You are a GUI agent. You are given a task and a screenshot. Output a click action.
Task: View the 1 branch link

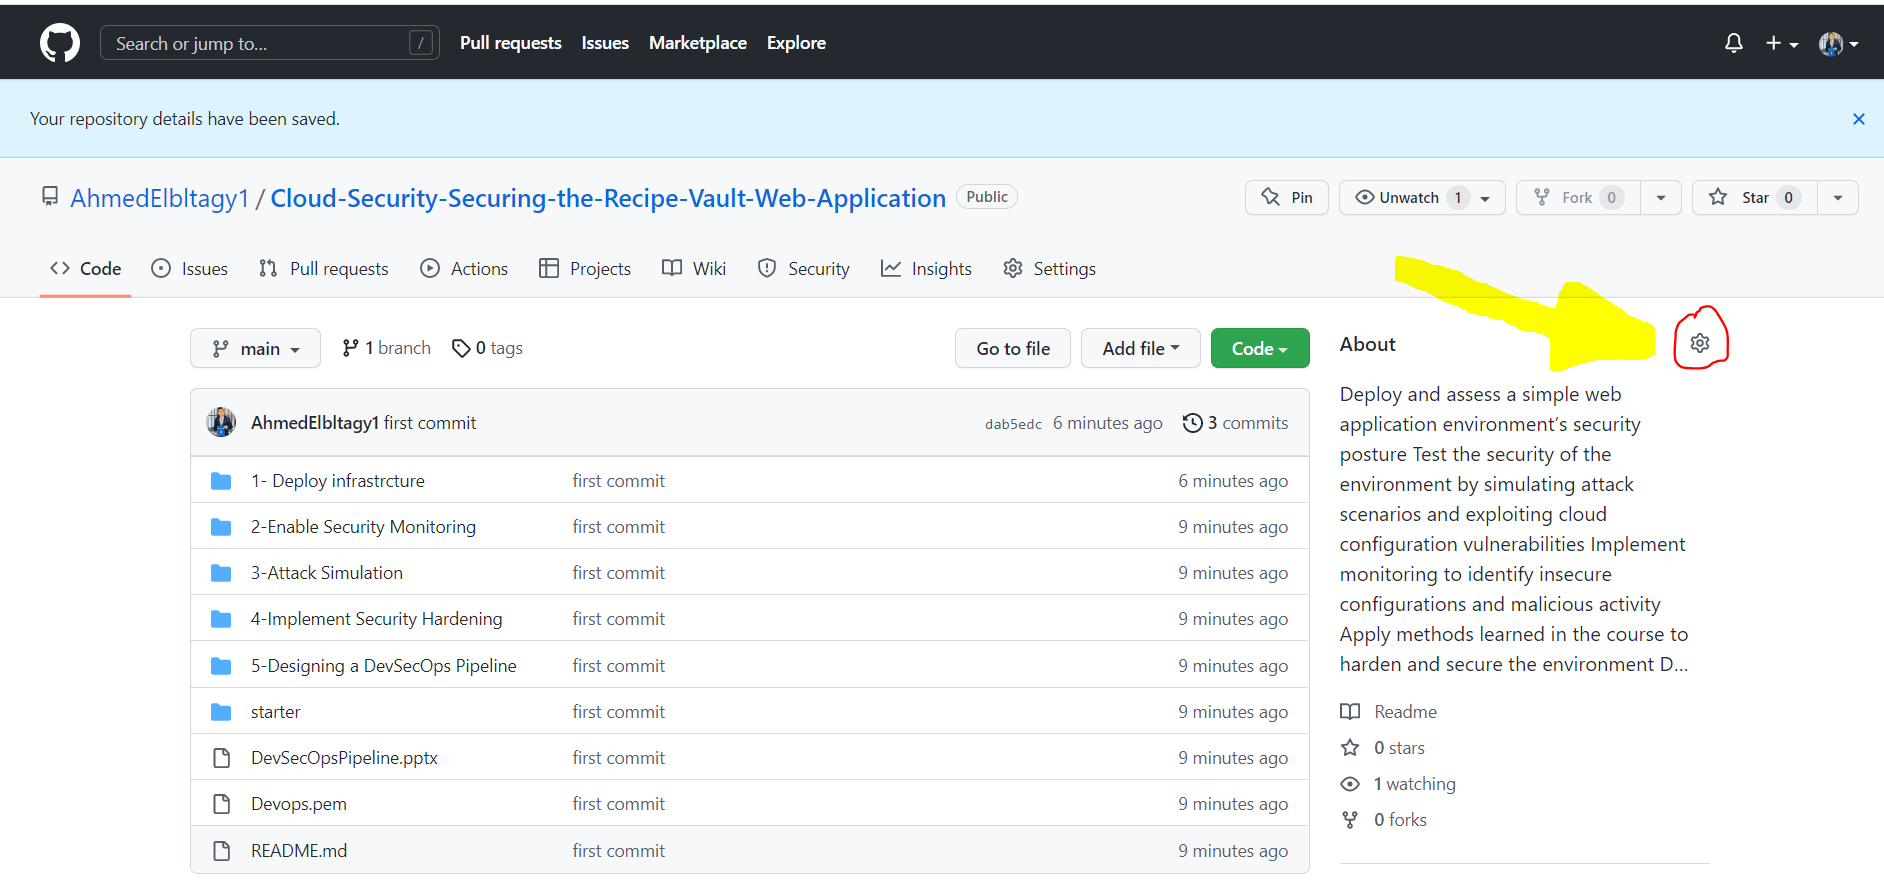point(386,348)
